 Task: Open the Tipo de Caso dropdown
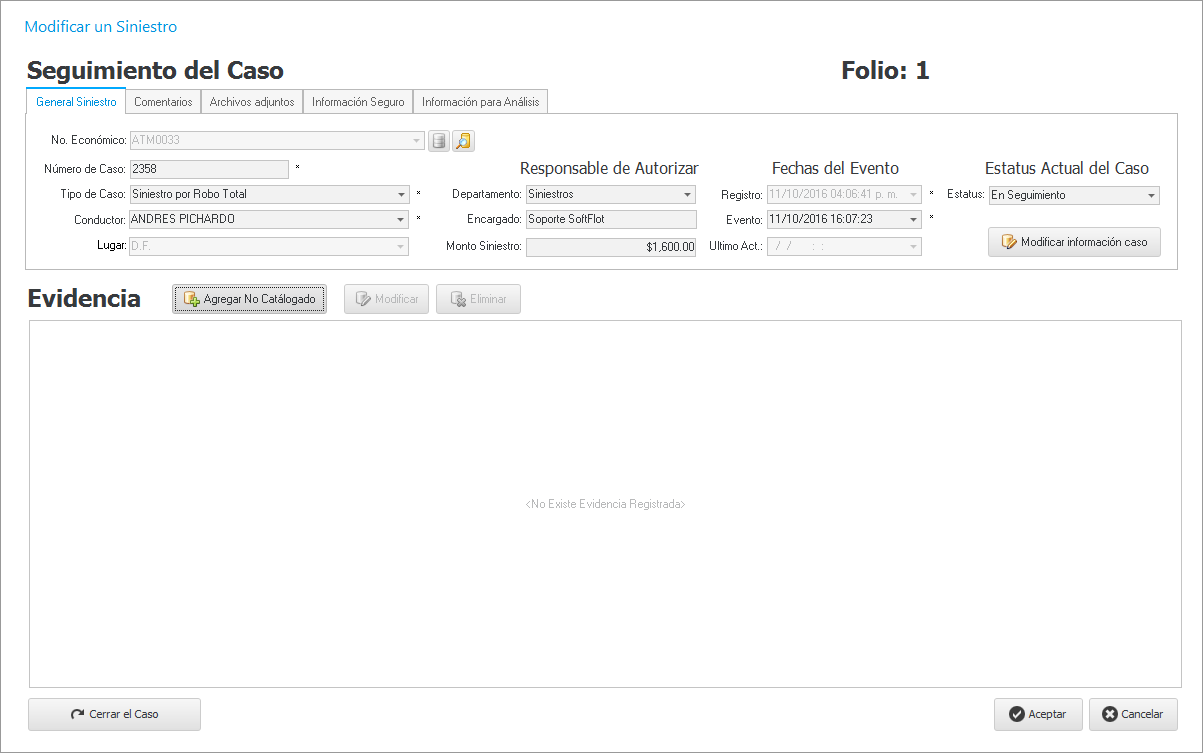(x=401, y=195)
